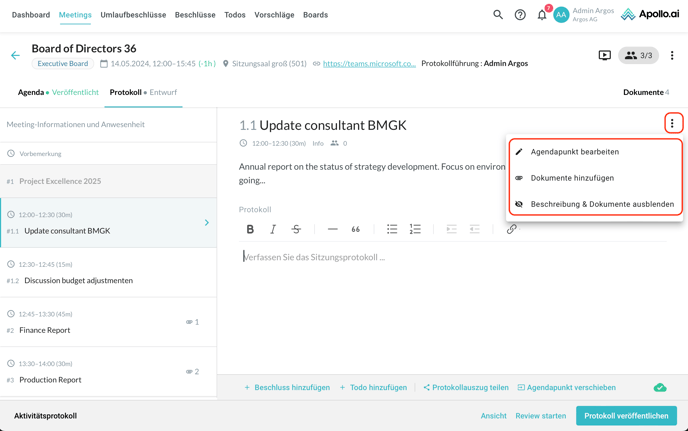The width and height of the screenshot is (688, 431).
Task: Insert link using chain icon
Action: pos(511,229)
